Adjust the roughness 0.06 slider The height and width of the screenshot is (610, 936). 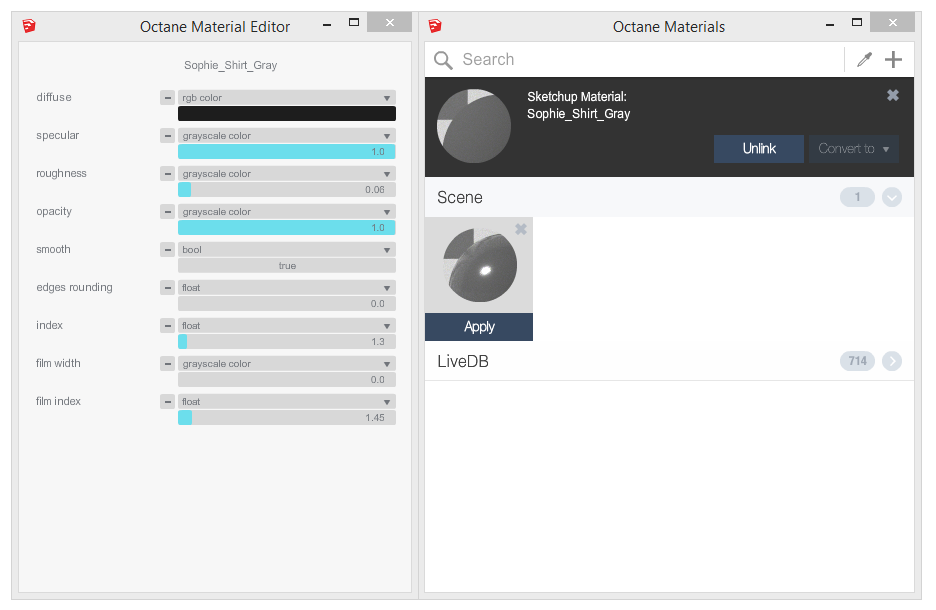click(x=287, y=190)
